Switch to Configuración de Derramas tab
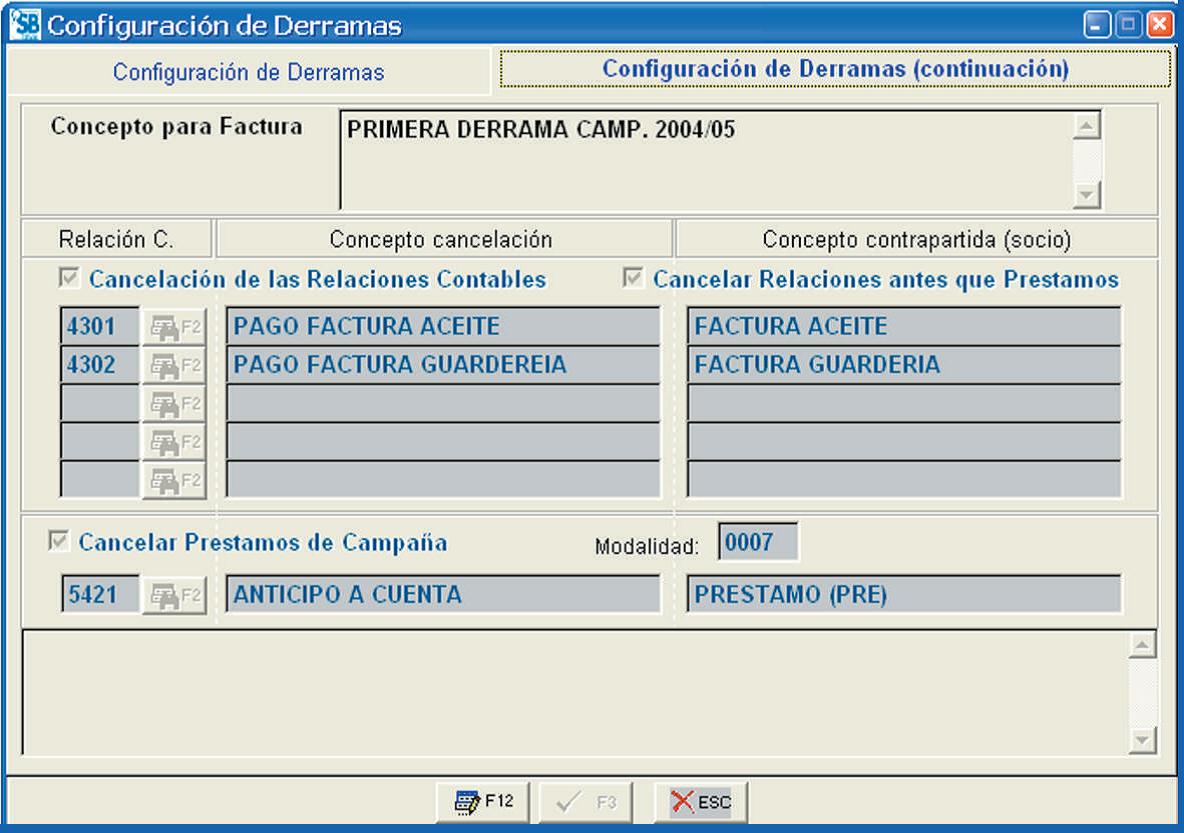Image resolution: width=1184 pixels, height=833 pixels. click(x=248, y=73)
